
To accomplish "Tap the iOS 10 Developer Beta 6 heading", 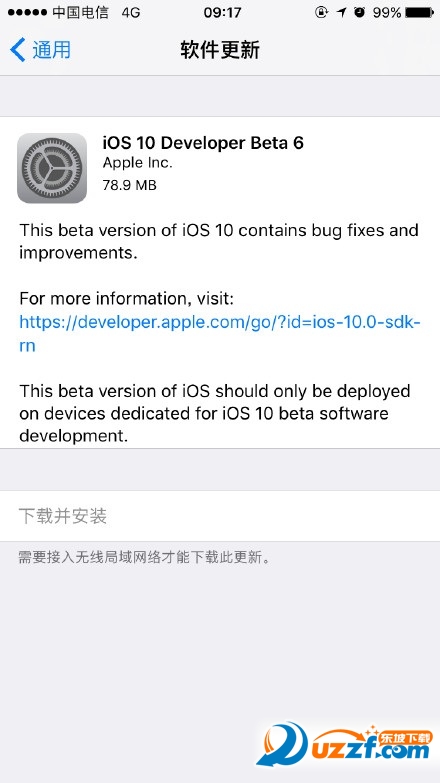I will (x=203, y=143).
